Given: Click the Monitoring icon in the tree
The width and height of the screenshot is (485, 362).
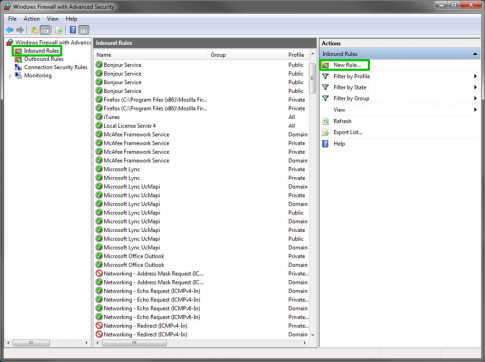Looking at the screenshot, I should click(19, 75).
